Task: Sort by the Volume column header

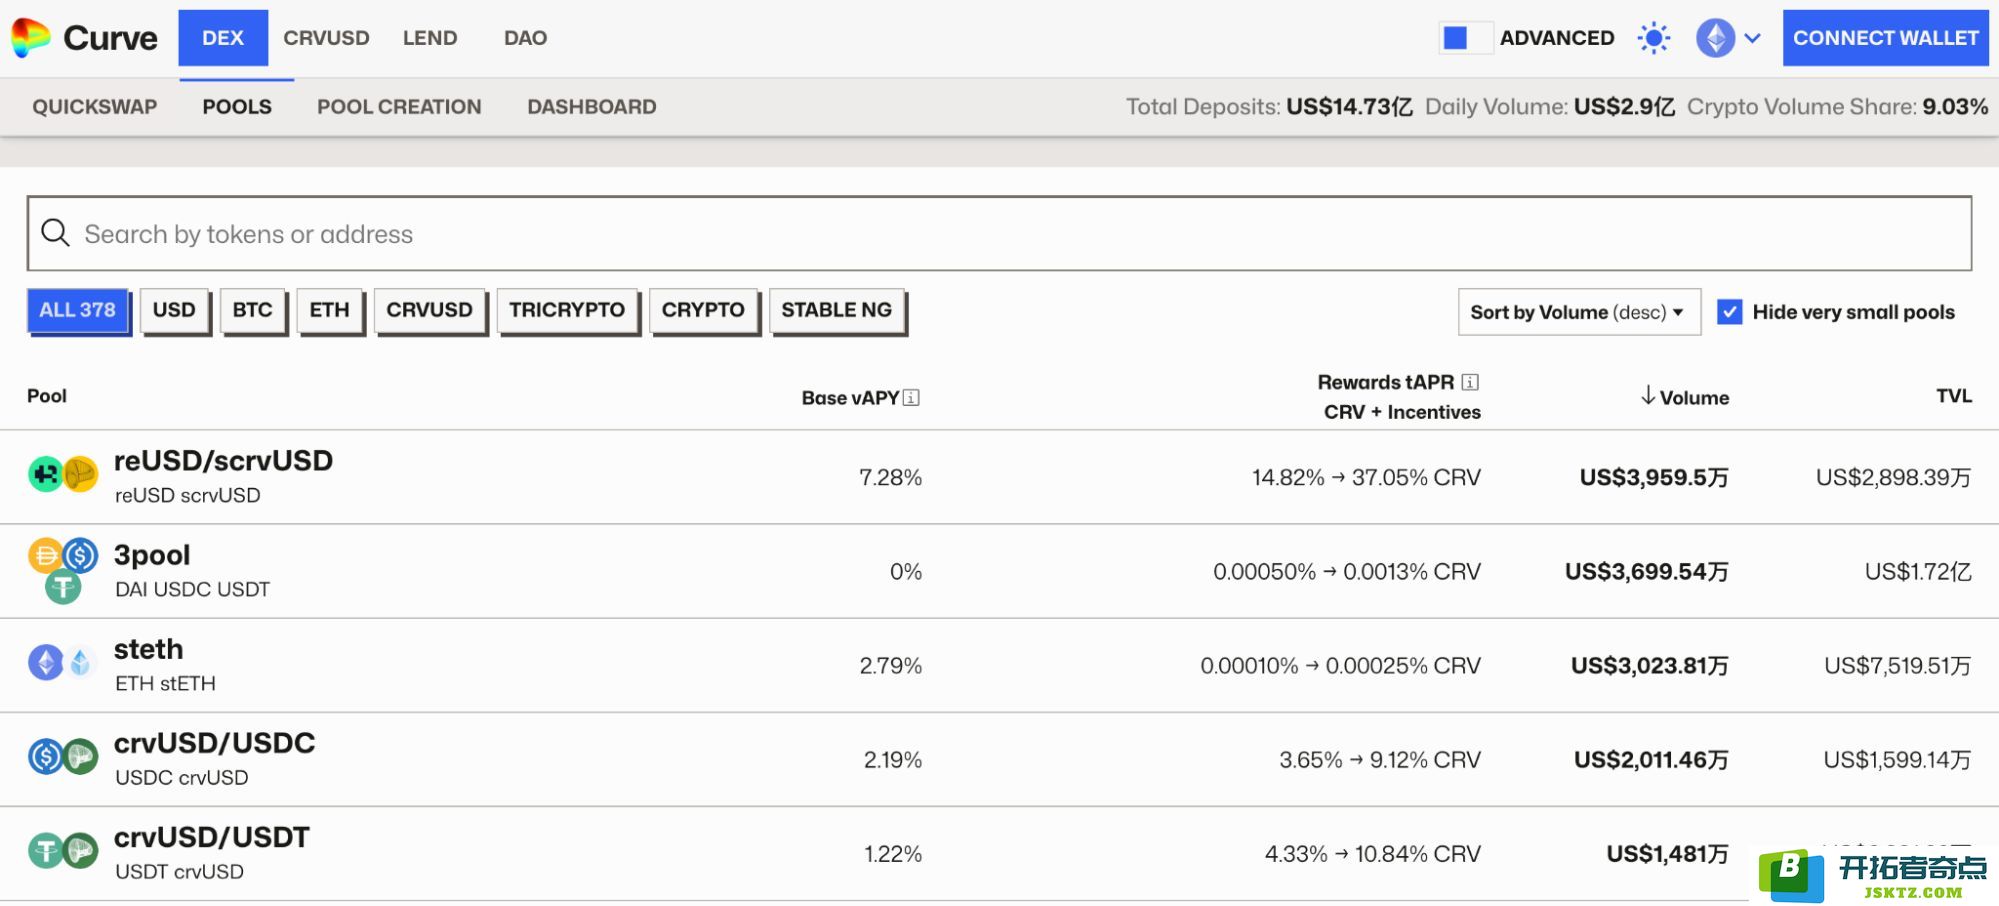Action: coord(1685,397)
